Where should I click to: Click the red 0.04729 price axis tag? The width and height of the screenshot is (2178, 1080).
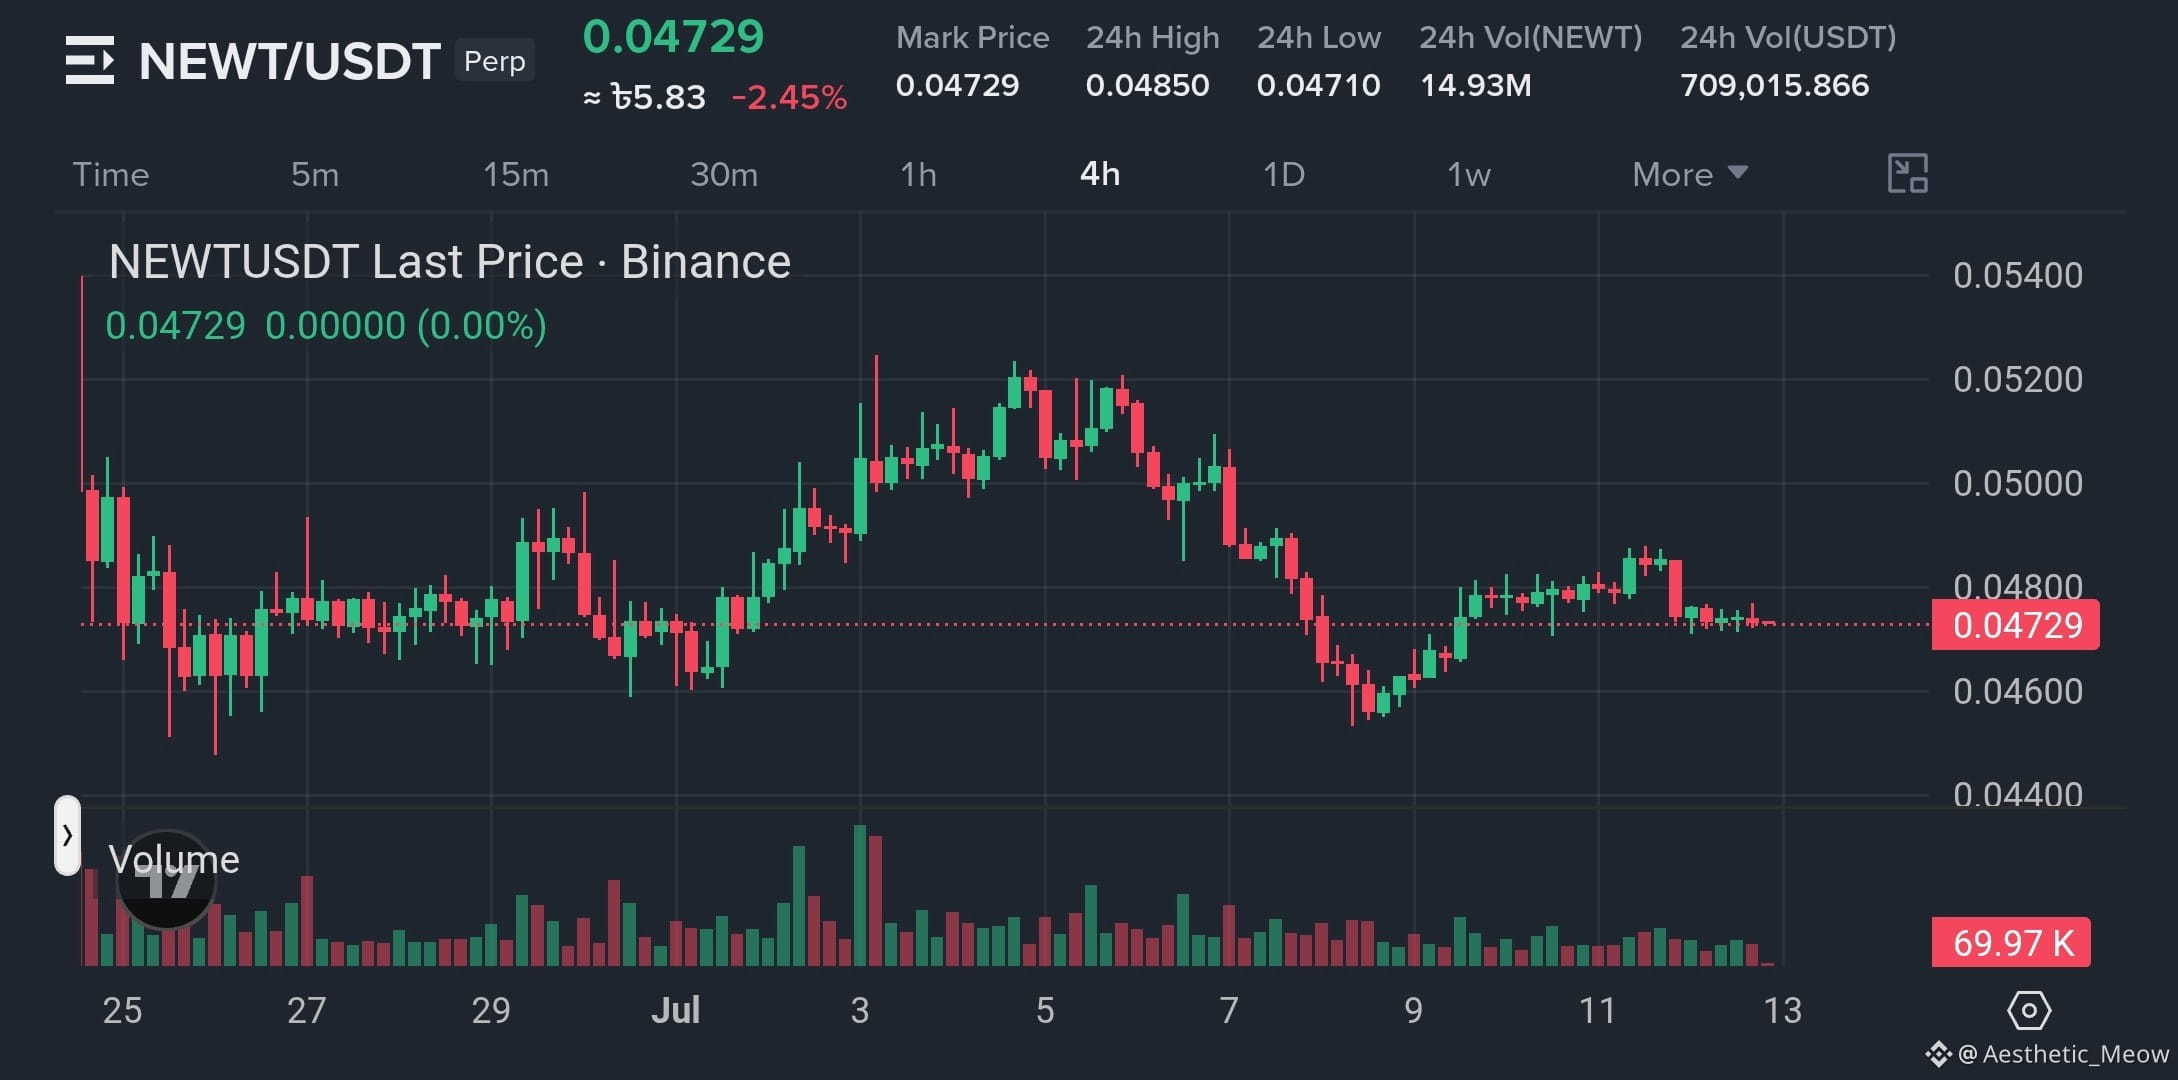pos(2016,625)
